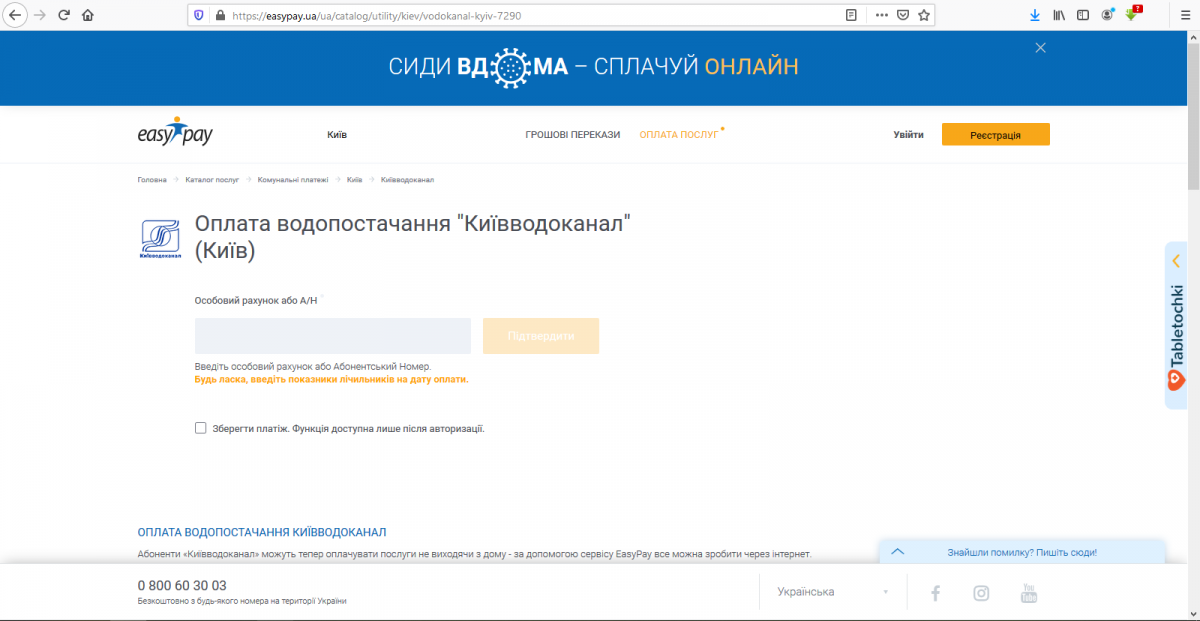Viewport: 1200px width, 621px height.
Task: Click the Київводоканал company logo
Action: (160, 239)
